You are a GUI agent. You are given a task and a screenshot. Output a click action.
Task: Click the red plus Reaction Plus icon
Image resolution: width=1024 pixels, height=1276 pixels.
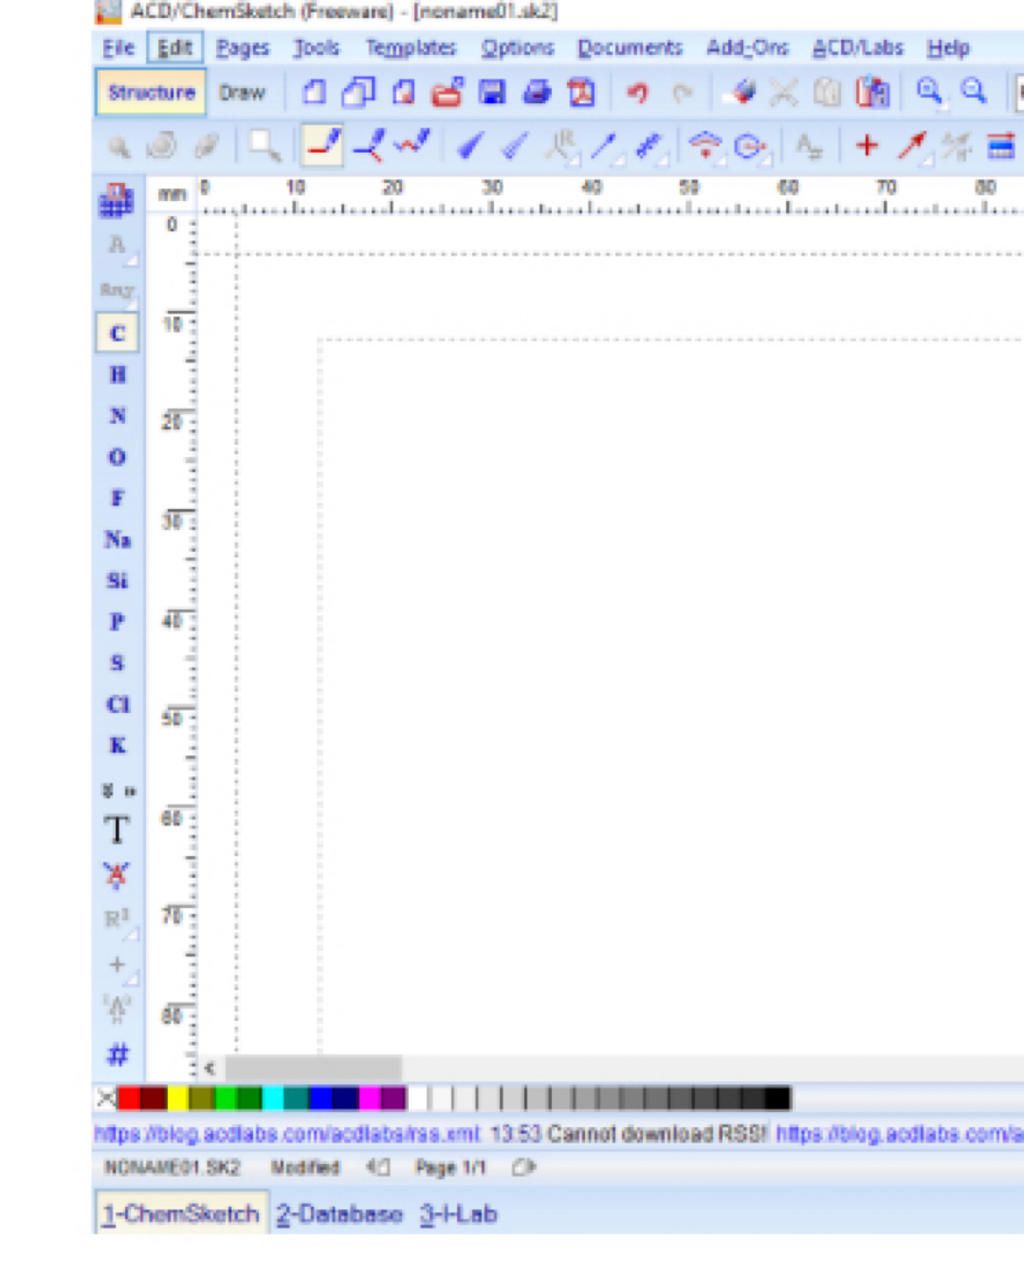tap(867, 147)
